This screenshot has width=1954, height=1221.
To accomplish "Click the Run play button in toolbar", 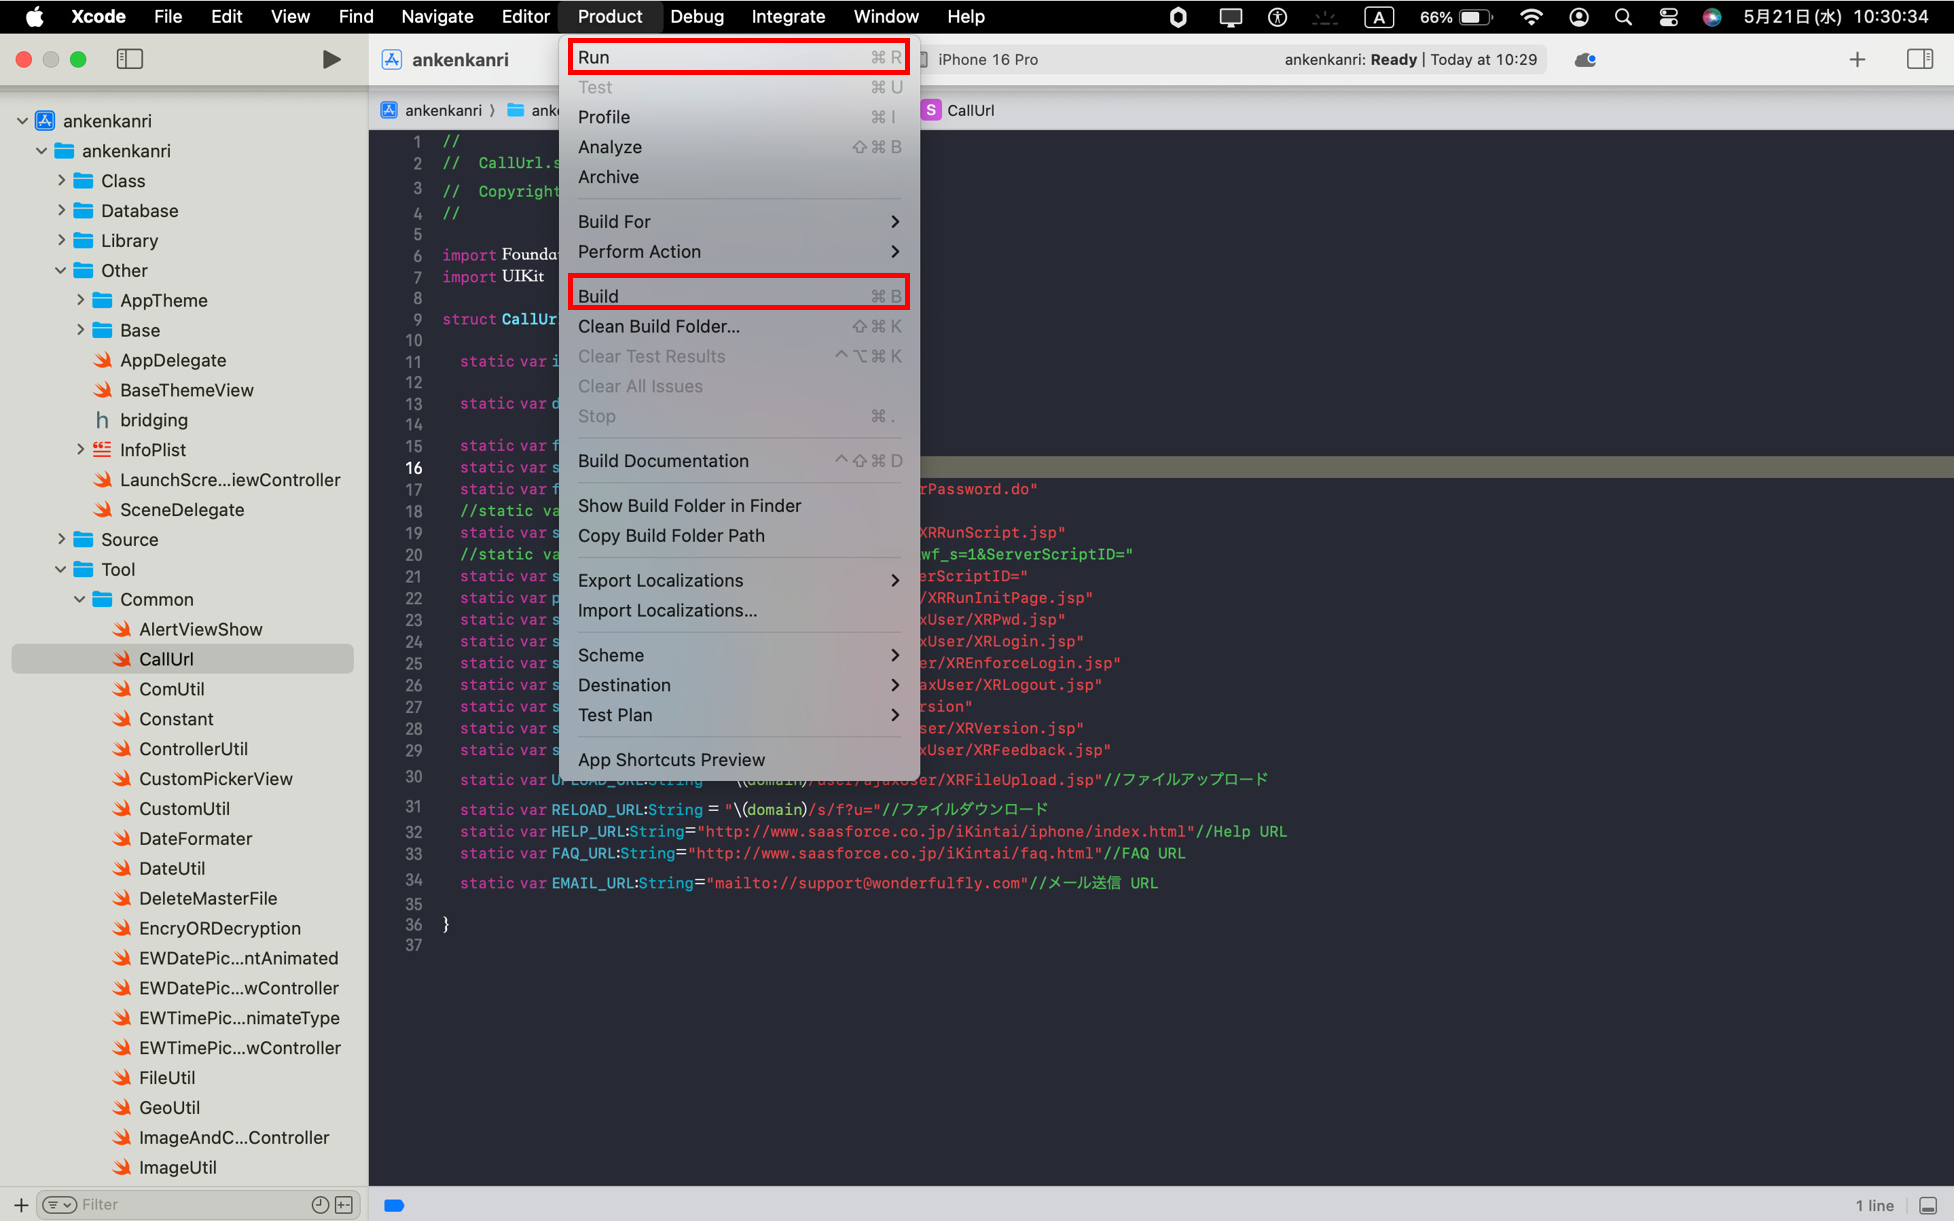I will point(331,60).
